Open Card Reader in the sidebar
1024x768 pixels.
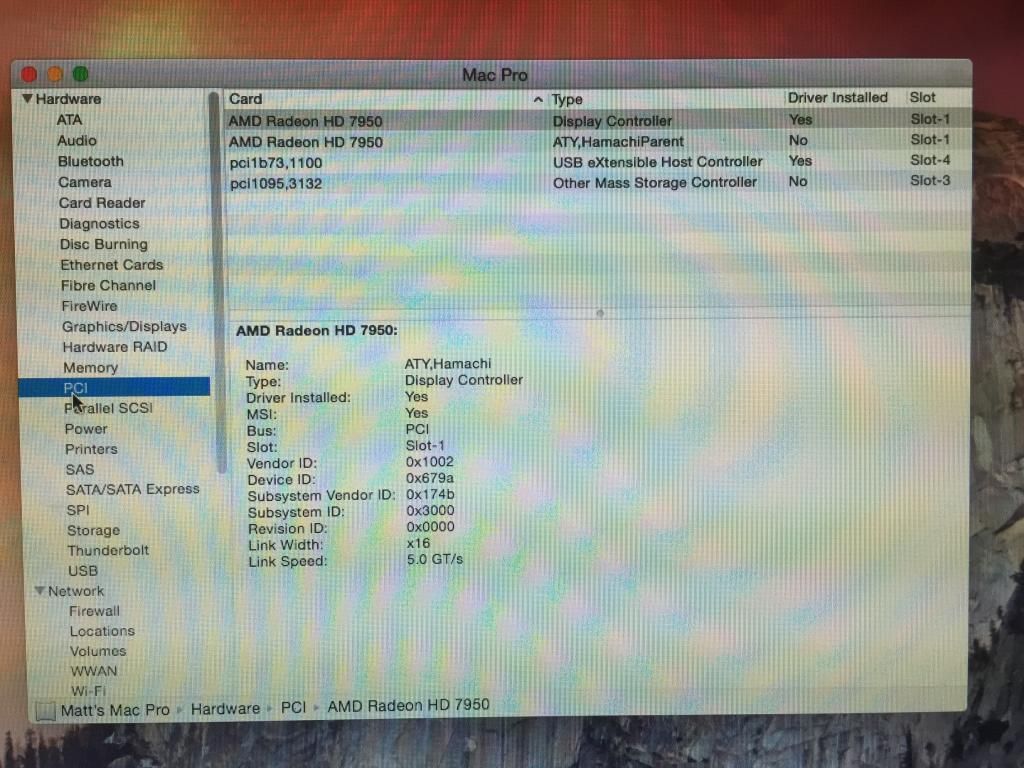point(102,203)
